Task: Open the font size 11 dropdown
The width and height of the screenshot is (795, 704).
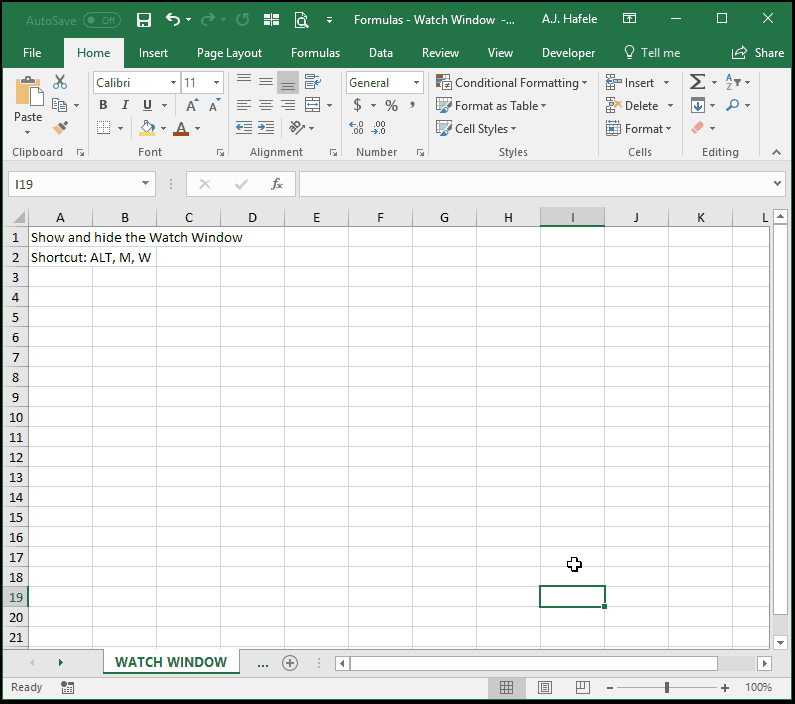Action: (216, 83)
